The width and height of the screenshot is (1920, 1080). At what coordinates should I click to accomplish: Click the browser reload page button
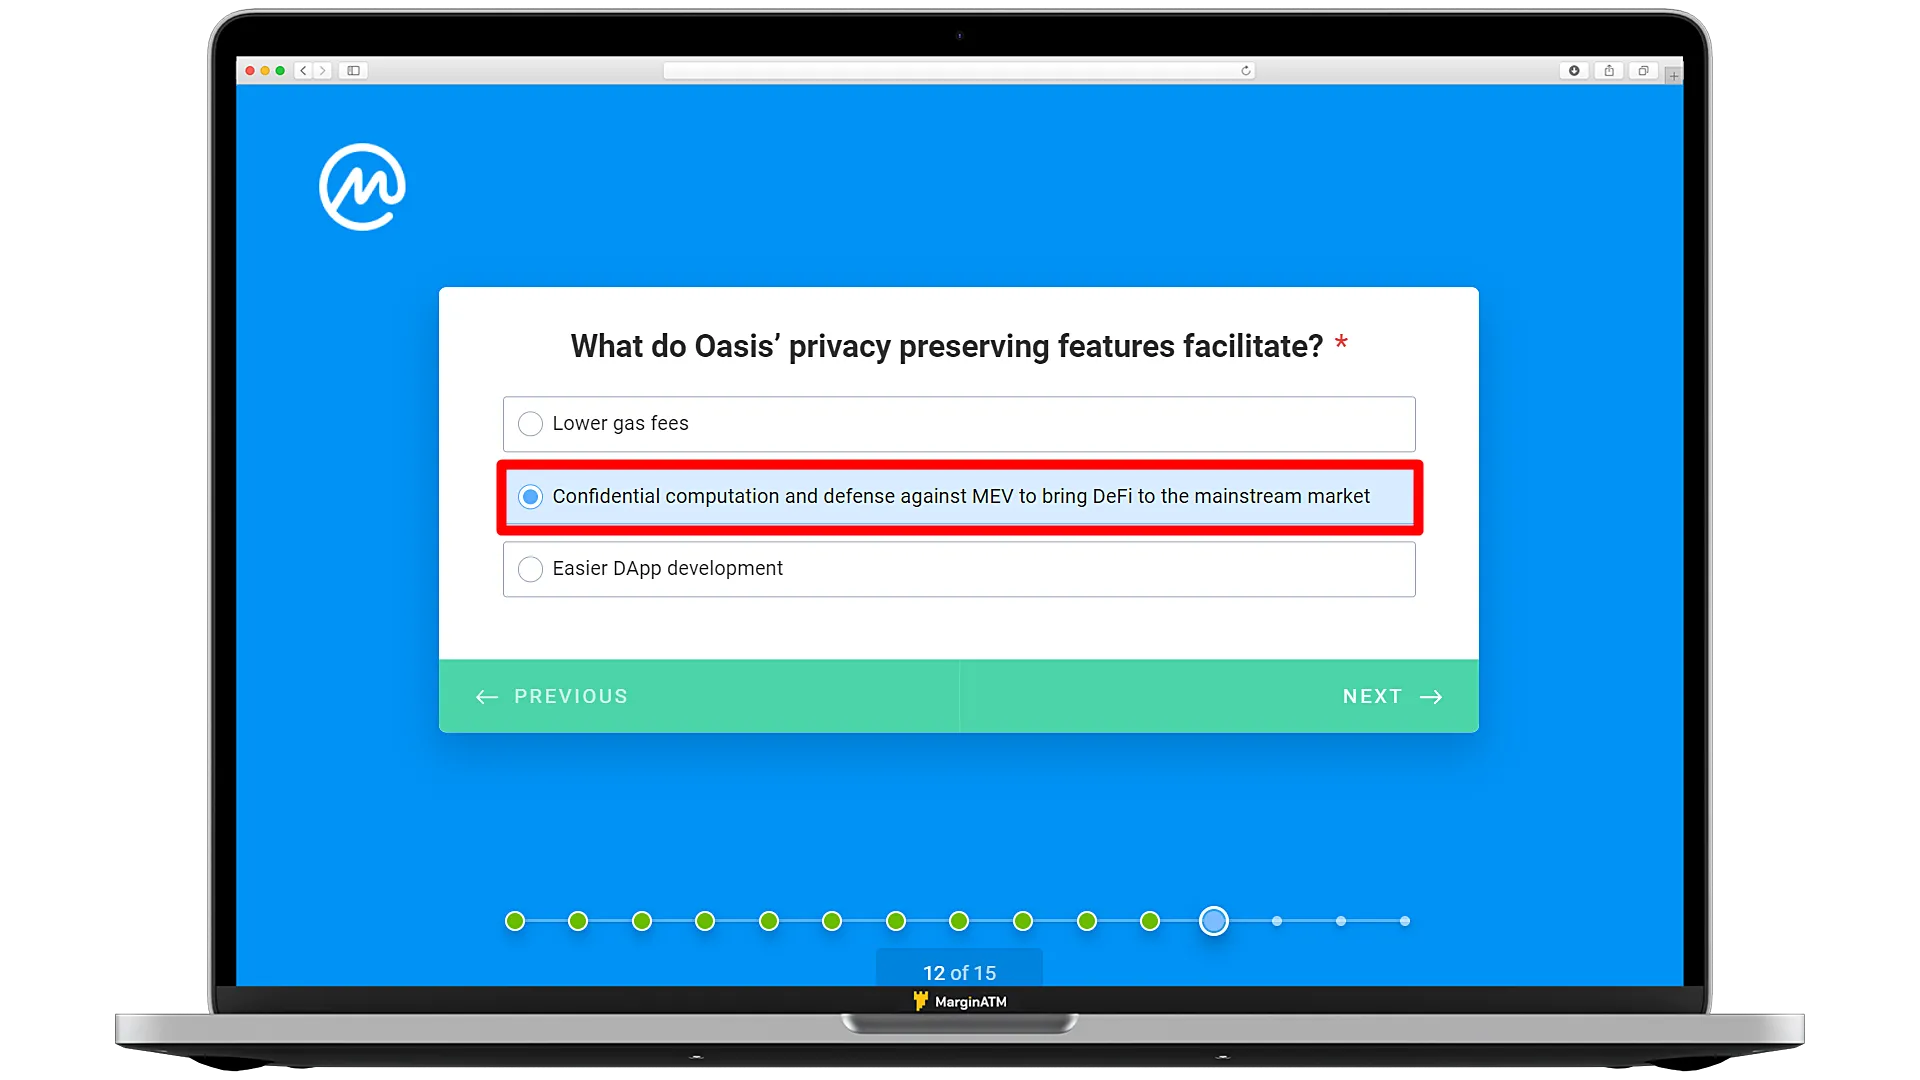(x=1246, y=71)
